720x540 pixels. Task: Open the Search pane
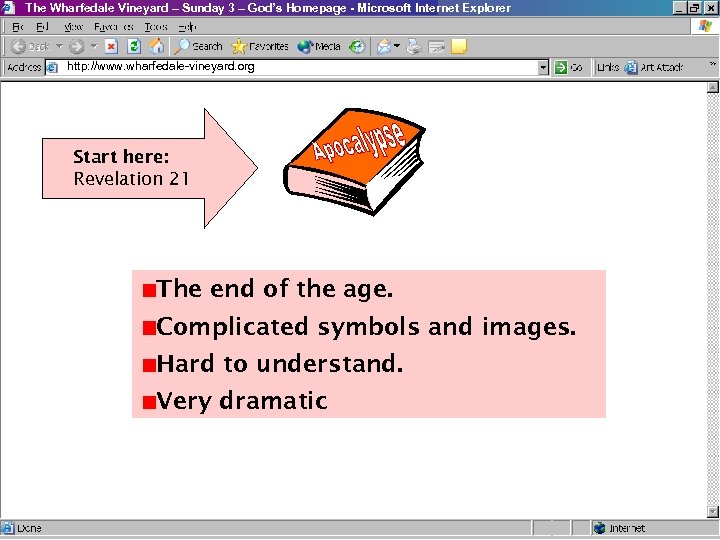coord(198,46)
